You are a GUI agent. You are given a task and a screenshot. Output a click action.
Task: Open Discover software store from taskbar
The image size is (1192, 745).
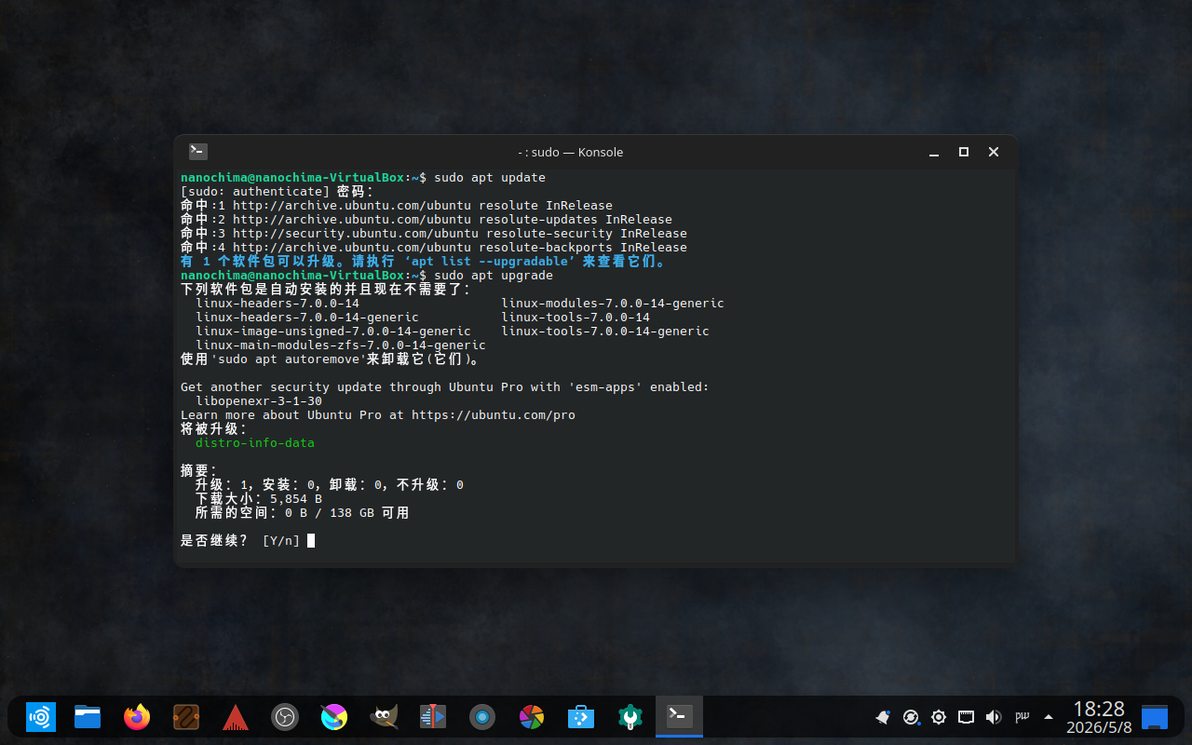[581, 717]
